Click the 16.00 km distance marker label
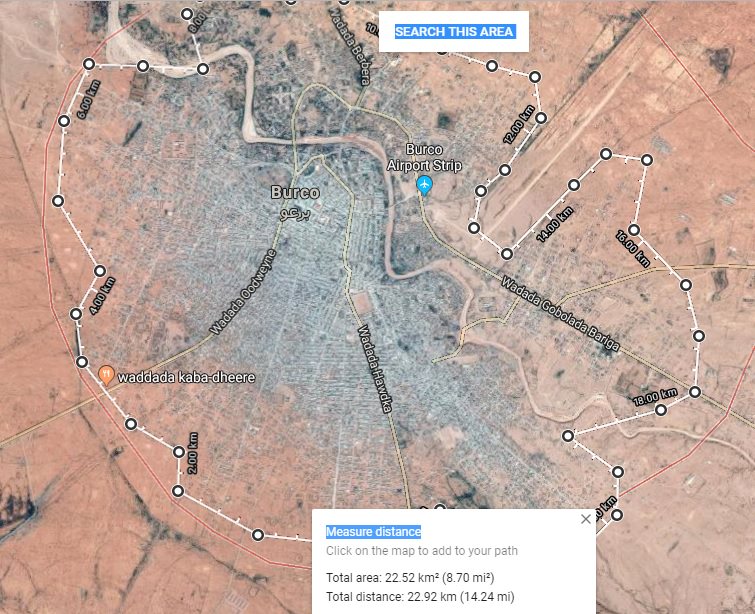This screenshot has height=614, width=755. (633, 249)
